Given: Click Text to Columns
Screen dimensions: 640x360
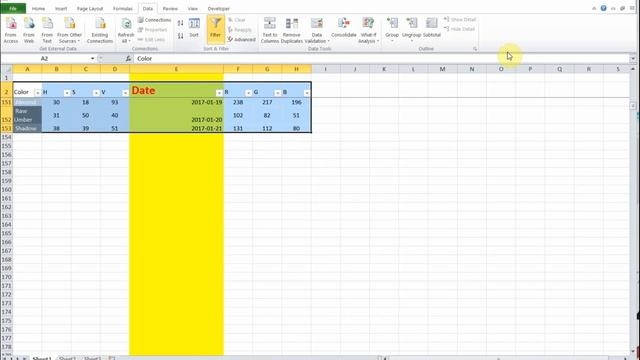Looking at the screenshot, I should 269,30.
